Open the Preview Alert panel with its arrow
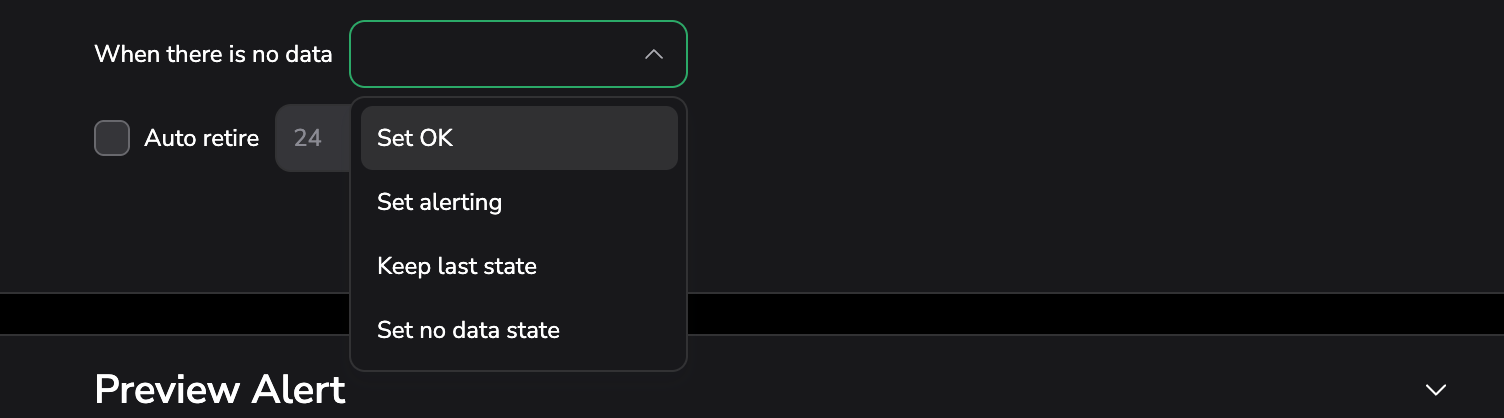 pyautogui.click(x=1435, y=389)
